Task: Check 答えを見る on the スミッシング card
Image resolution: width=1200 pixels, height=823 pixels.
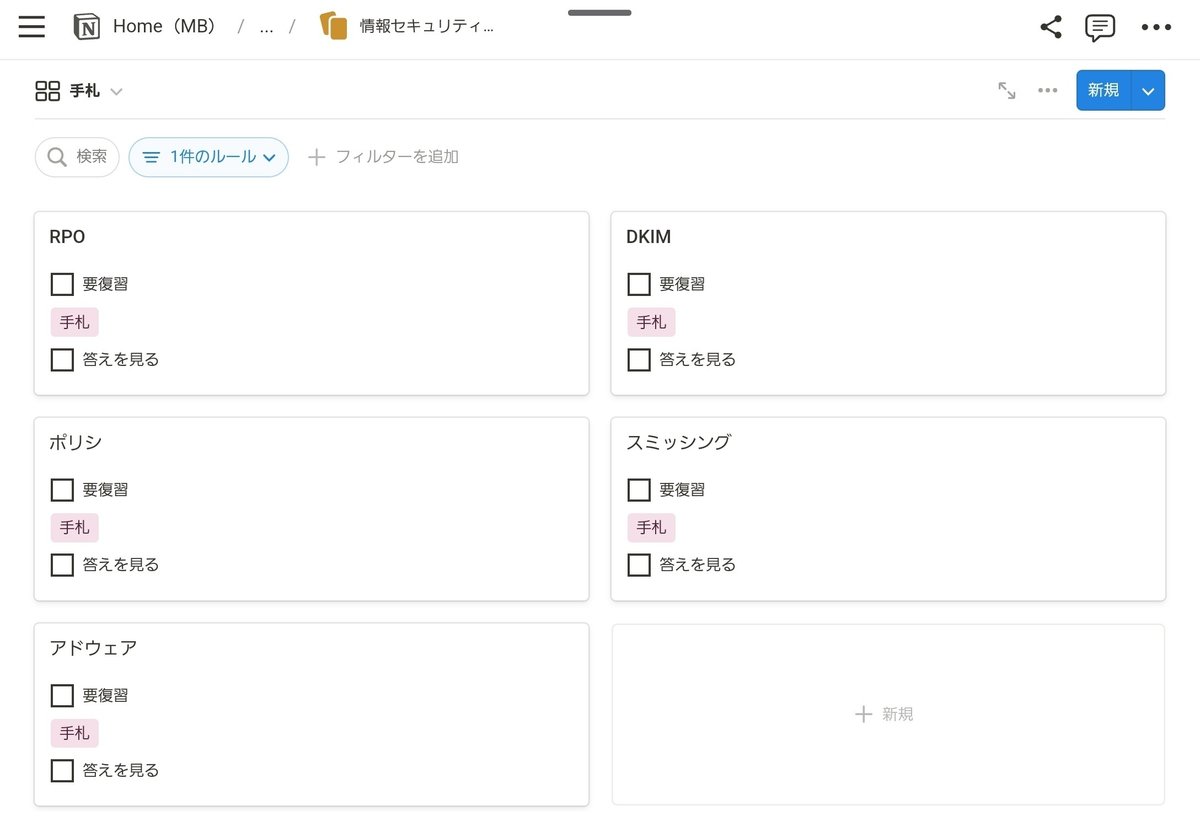Action: click(639, 565)
